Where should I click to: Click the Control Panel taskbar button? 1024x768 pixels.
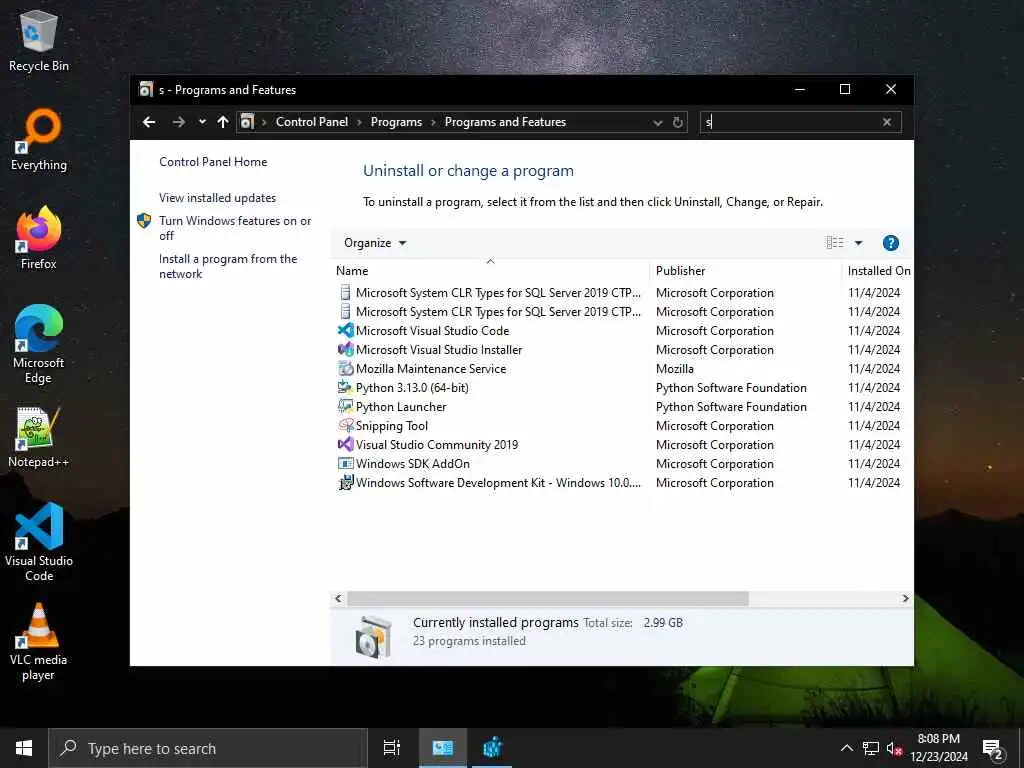(x=442, y=748)
